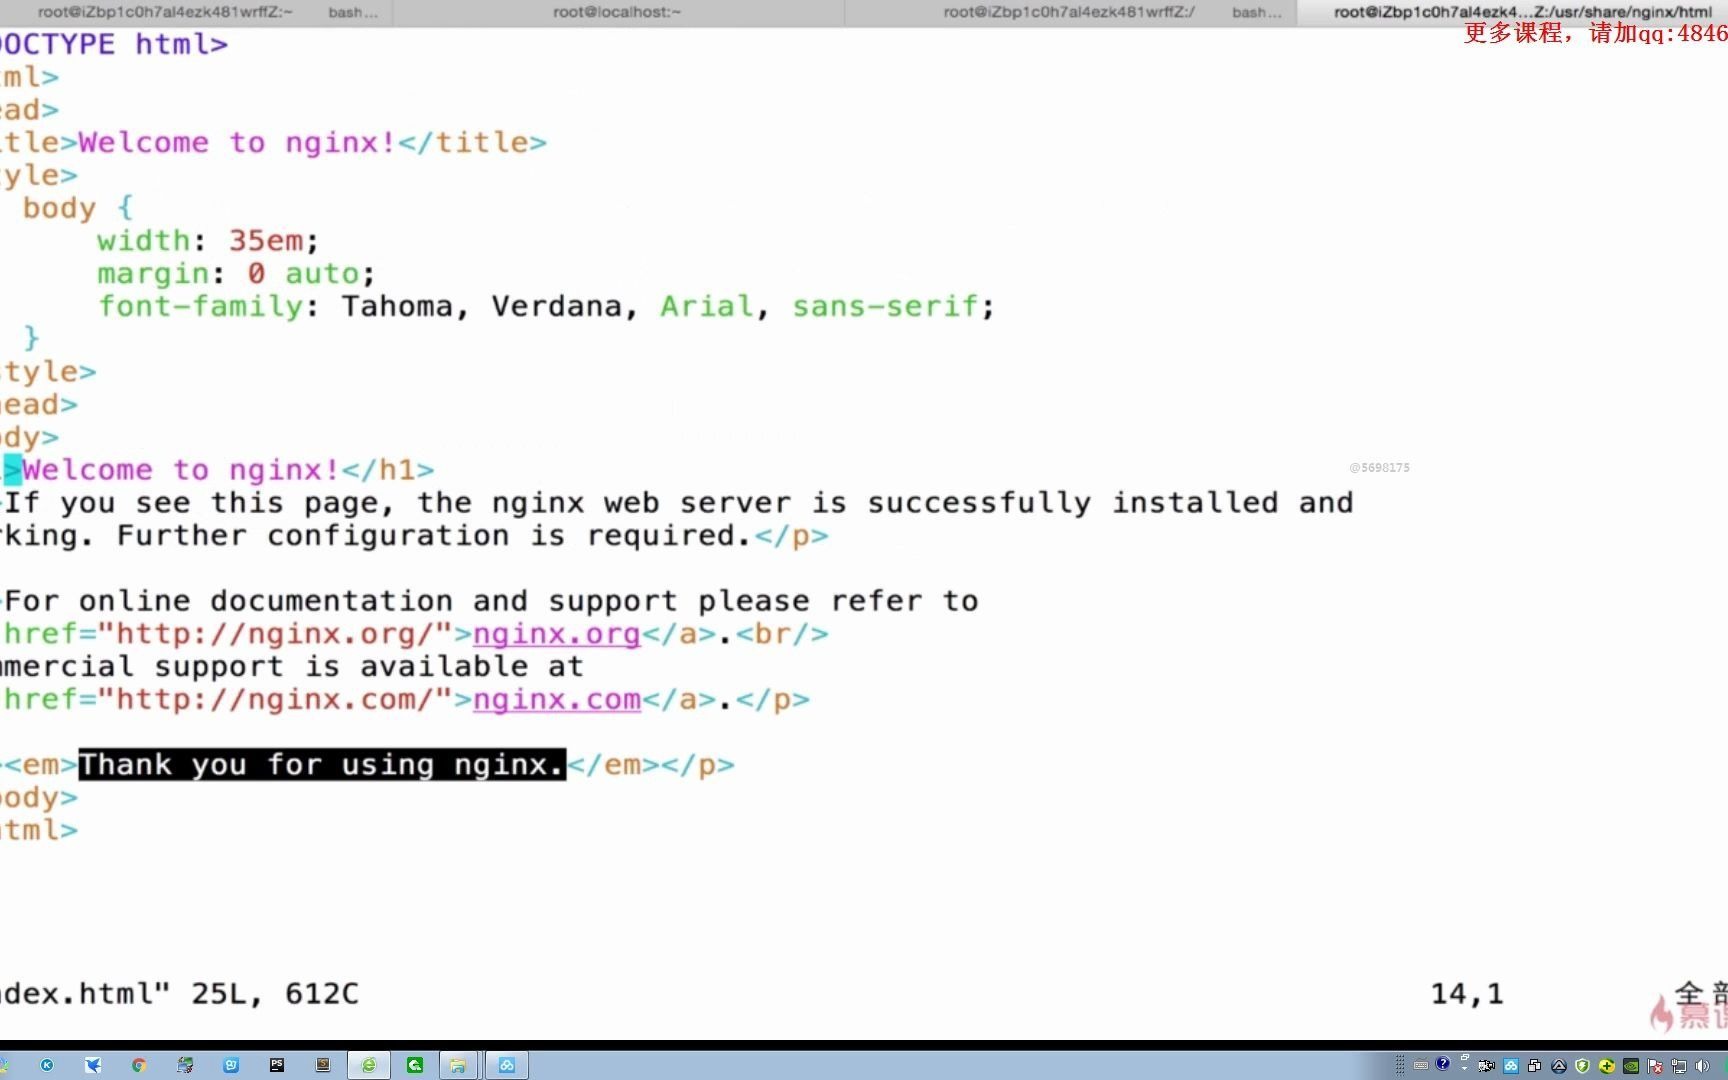The height and width of the screenshot is (1080, 1728).
Task: Click the 'body {' selector line
Action: (x=78, y=208)
